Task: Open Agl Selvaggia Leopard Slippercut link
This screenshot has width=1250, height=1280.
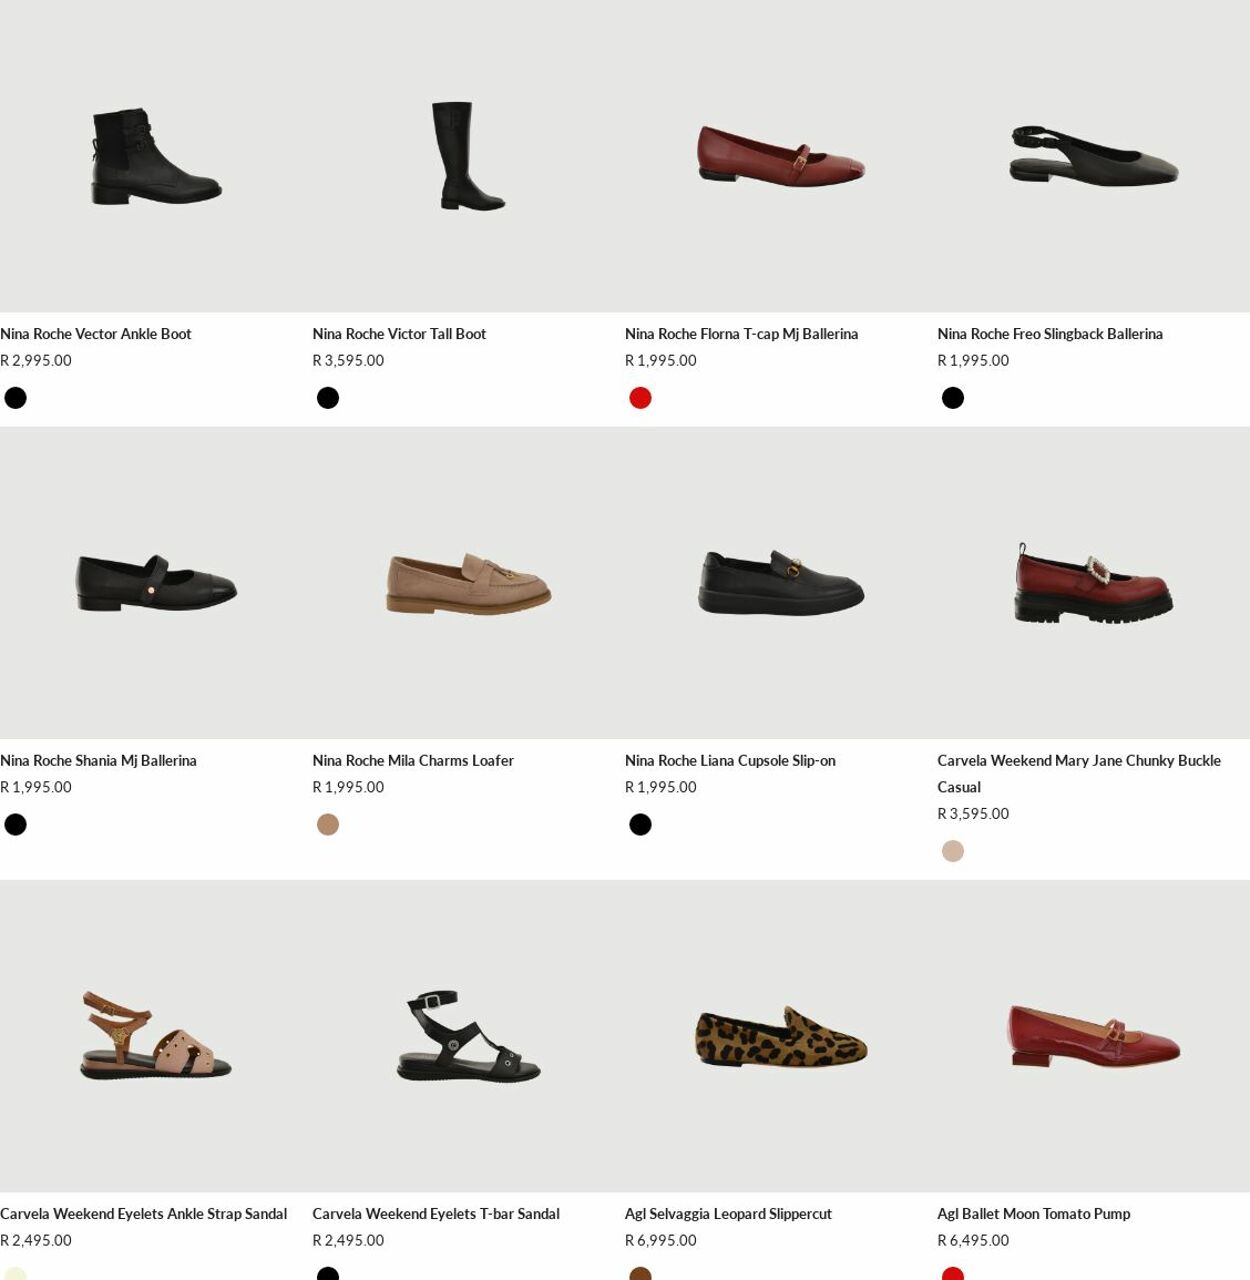Action: 728,1214
